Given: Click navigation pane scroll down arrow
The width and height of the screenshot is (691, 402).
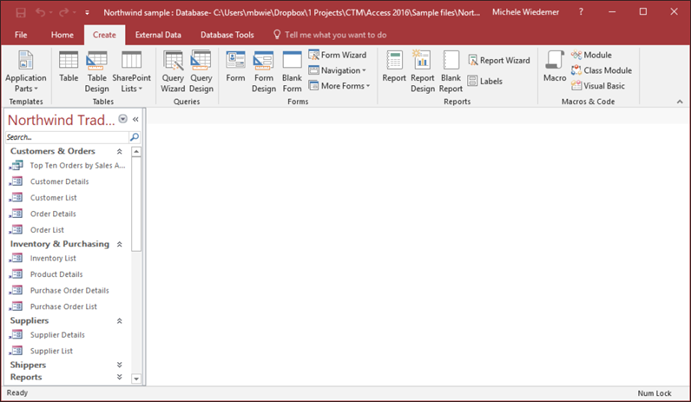Looking at the screenshot, I should (x=136, y=379).
